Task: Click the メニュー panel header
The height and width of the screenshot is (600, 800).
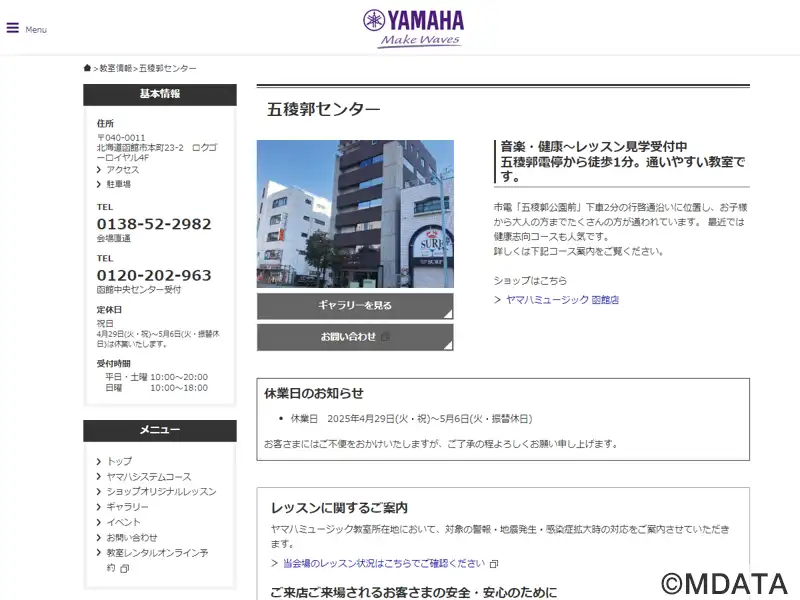Action: [160, 430]
